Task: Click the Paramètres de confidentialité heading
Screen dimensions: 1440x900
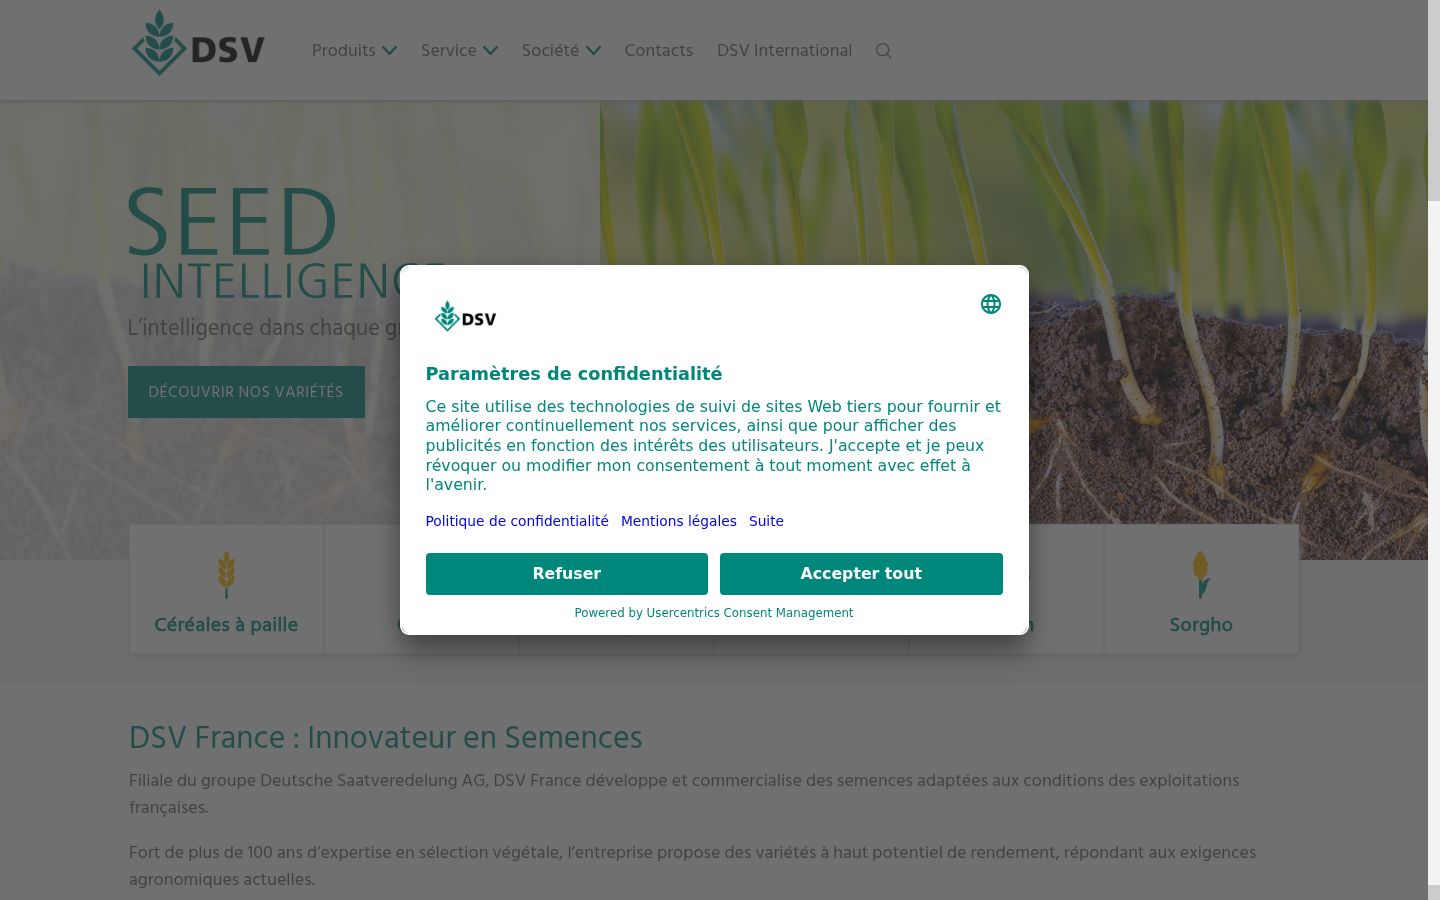Action: pyautogui.click(x=574, y=374)
